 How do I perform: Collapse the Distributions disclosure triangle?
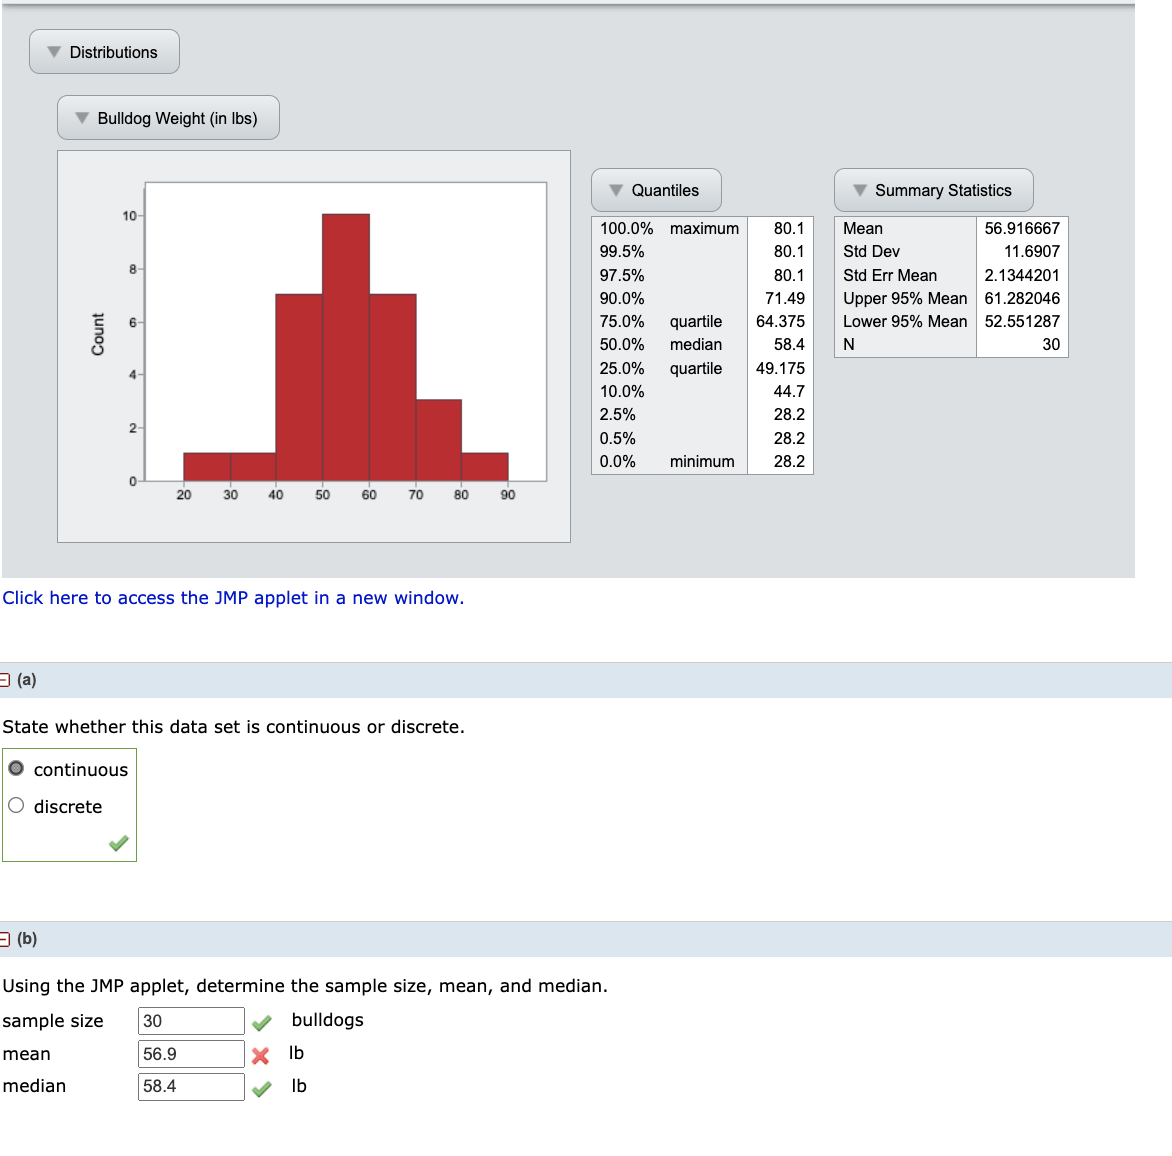pos(53,51)
